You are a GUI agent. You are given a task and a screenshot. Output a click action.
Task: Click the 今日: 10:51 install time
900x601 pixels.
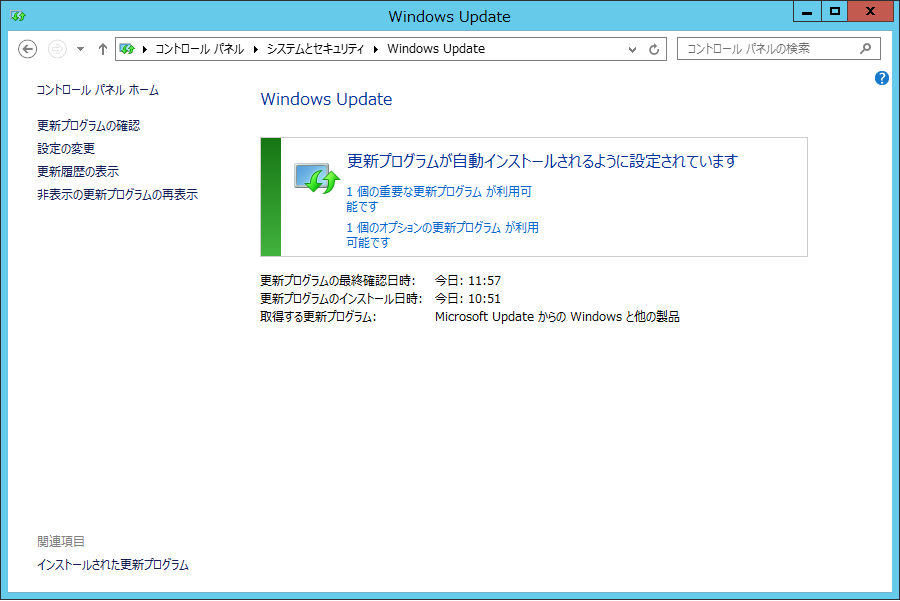pos(468,298)
